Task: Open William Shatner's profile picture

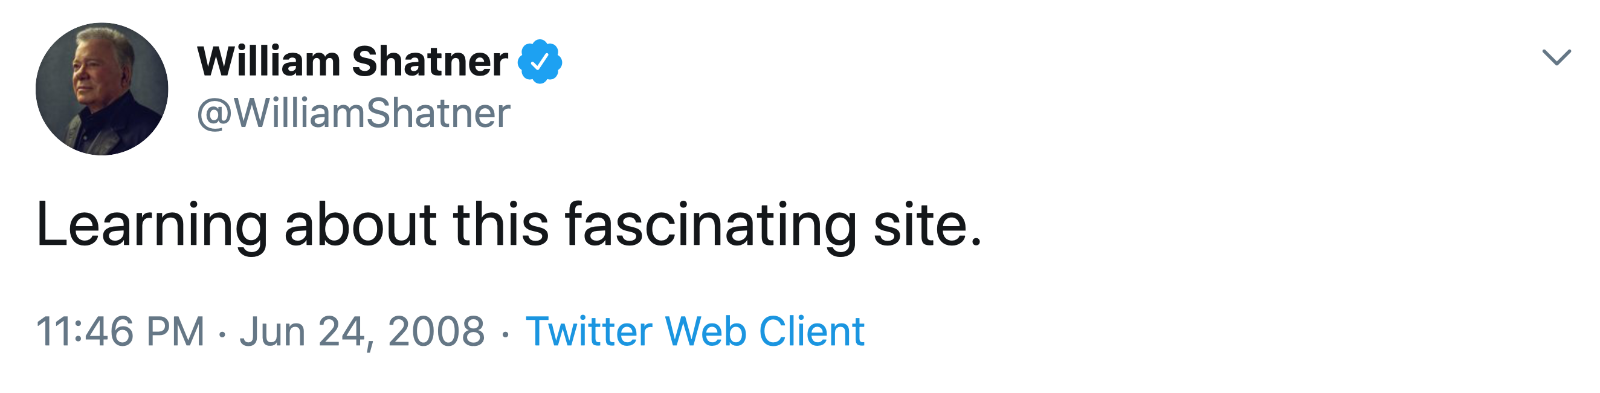Action: (x=102, y=89)
